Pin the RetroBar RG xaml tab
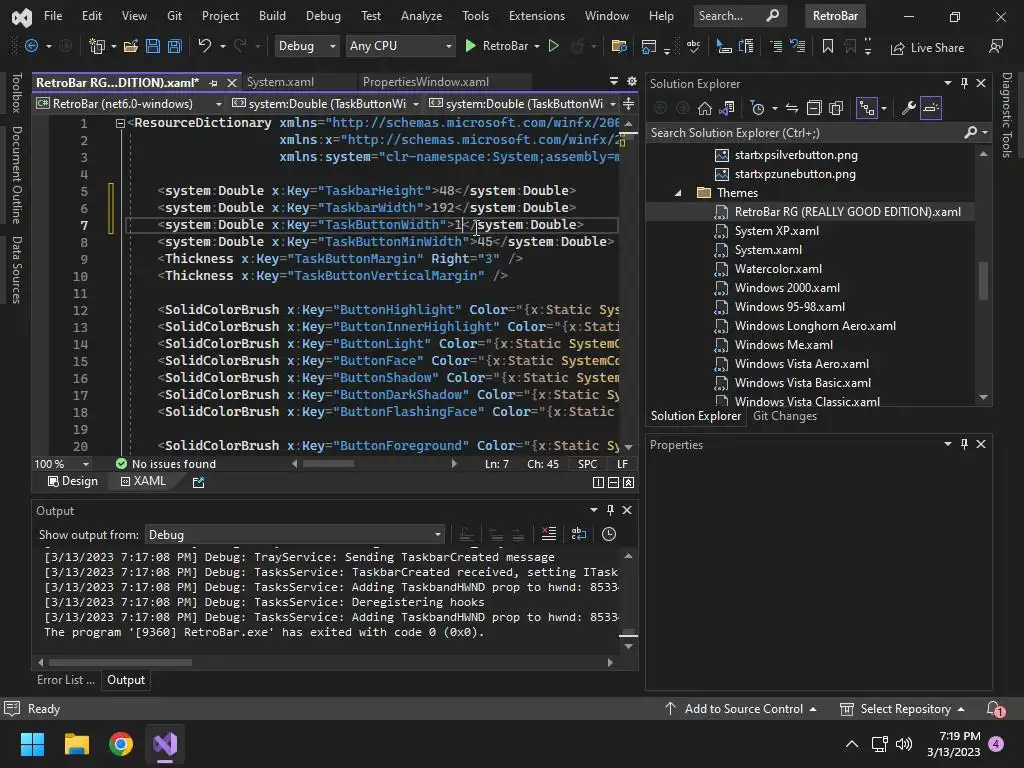This screenshot has height=768, width=1024. (x=213, y=83)
